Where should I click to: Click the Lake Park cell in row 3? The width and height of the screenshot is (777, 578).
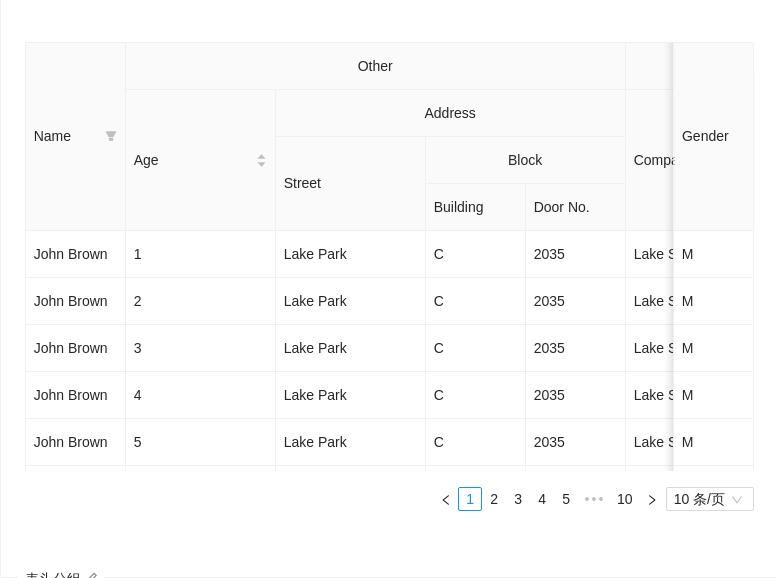[315, 348]
